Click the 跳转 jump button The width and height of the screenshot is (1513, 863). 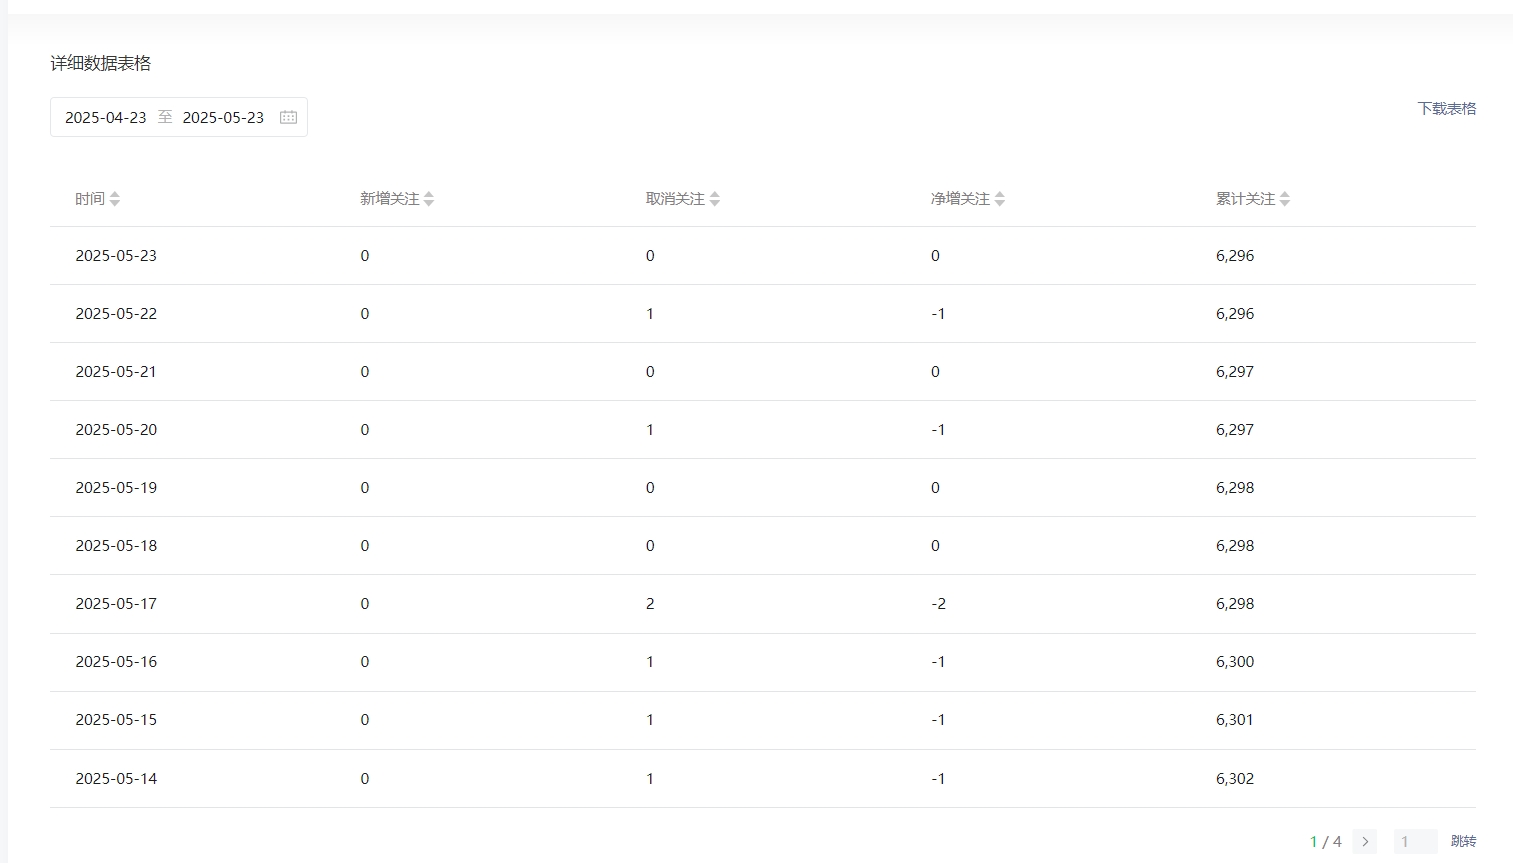(1463, 841)
